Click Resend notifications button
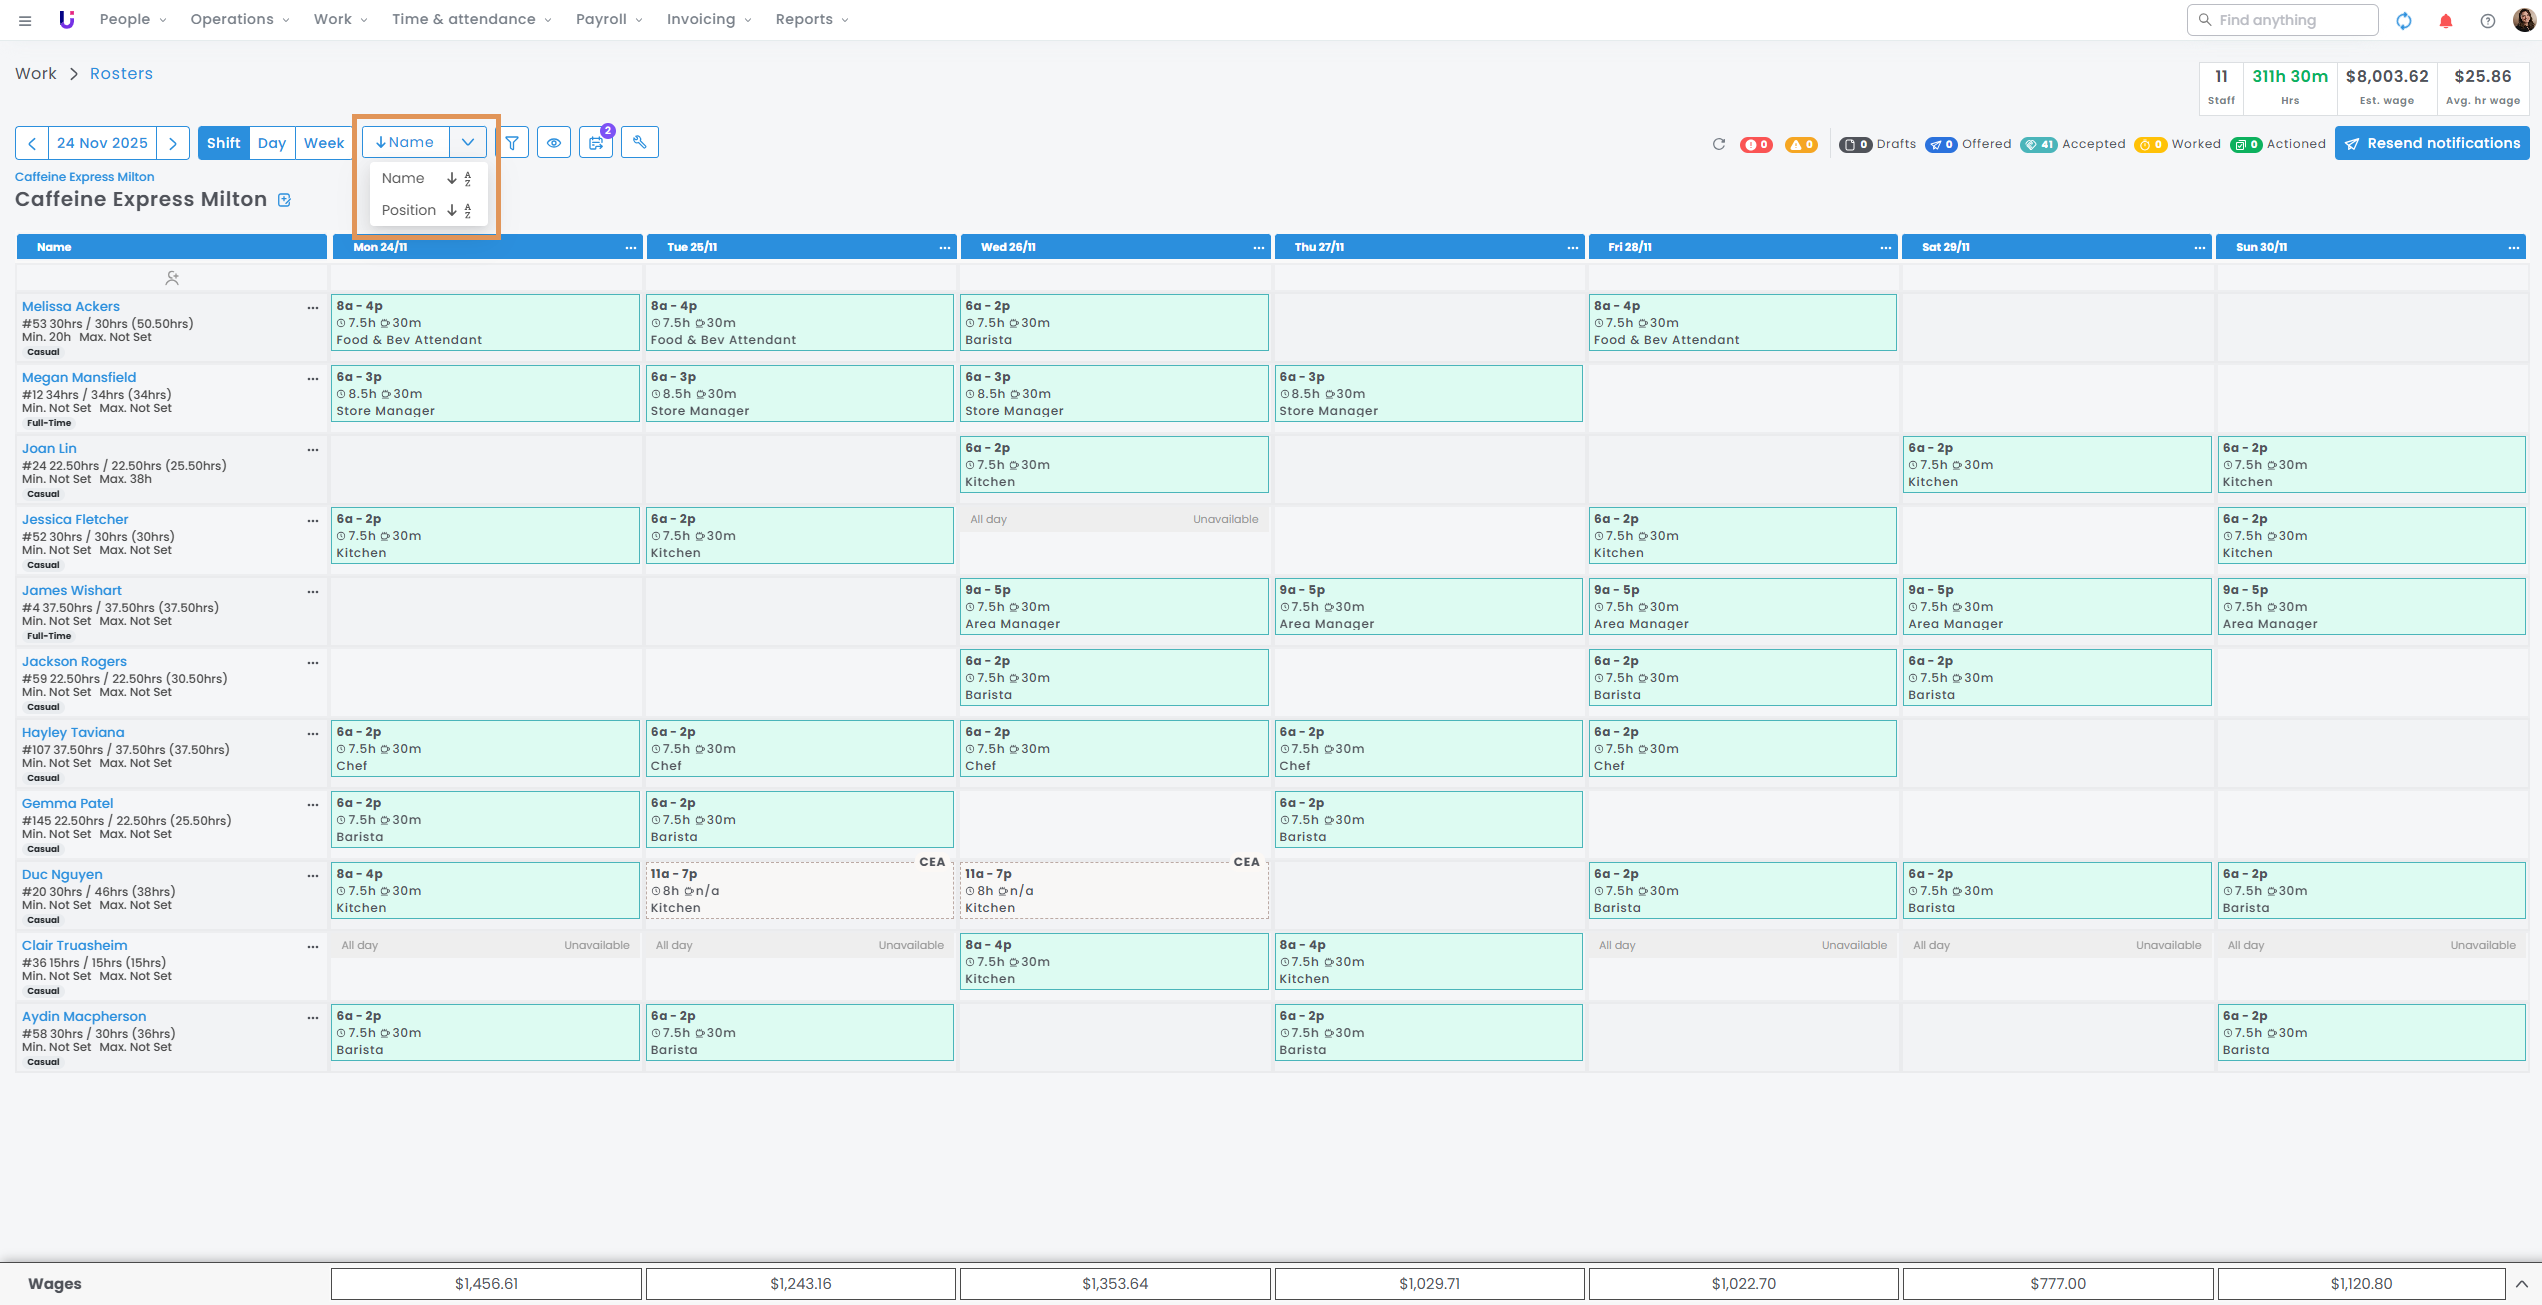Image resolution: width=2542 pixels, height=1305 pixels. (2432, 143)
